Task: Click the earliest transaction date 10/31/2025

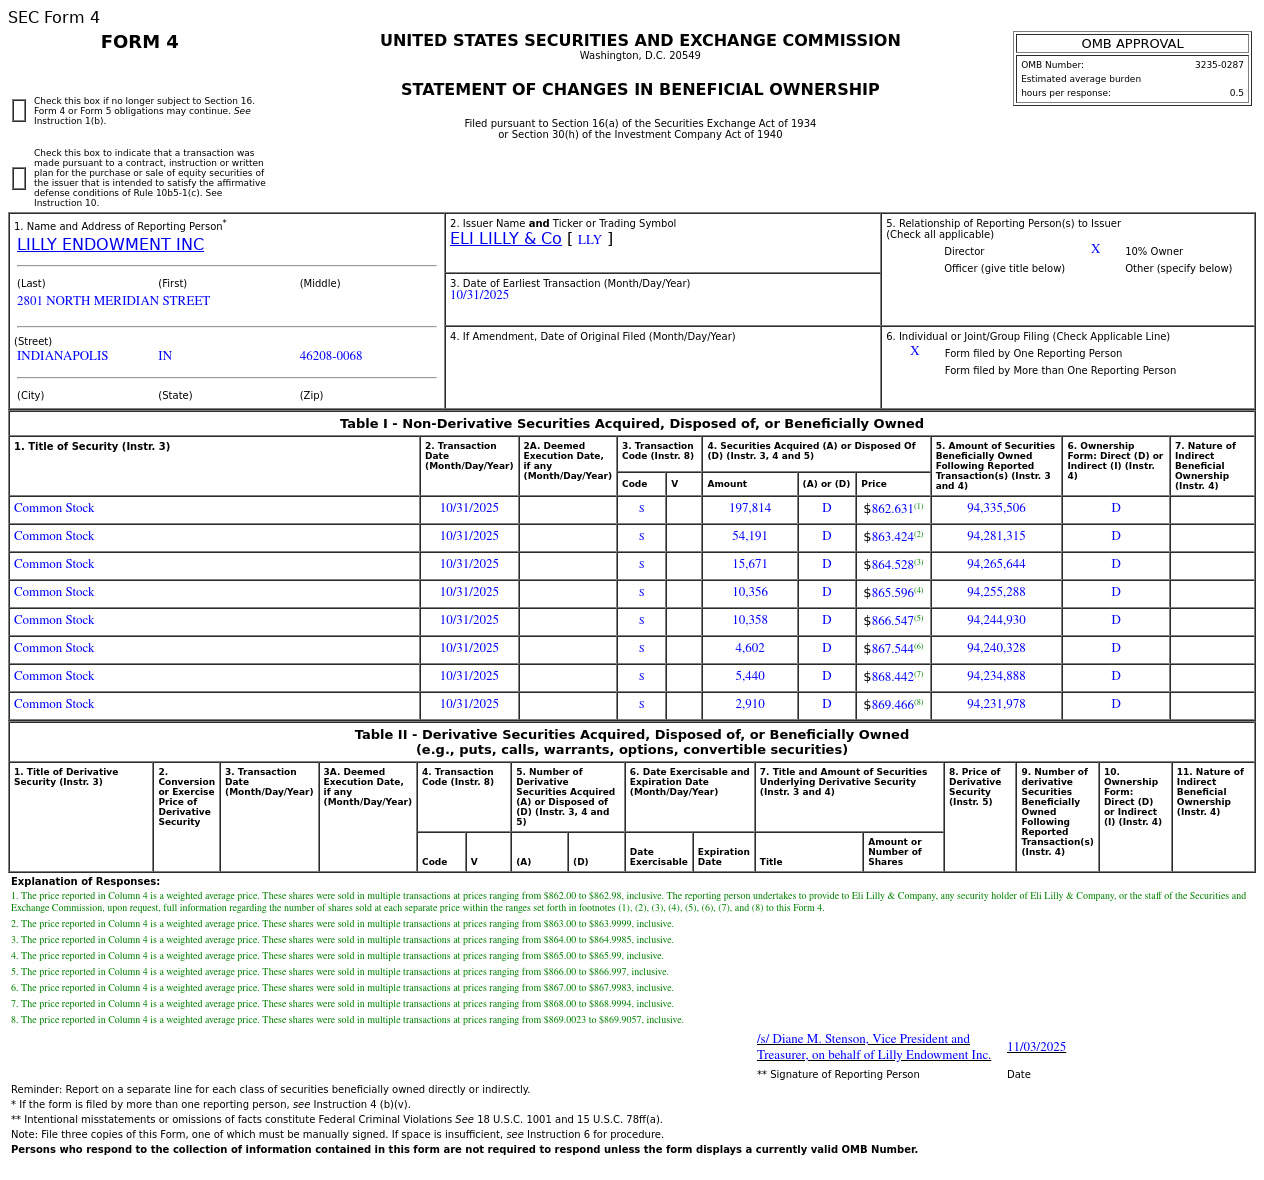Action: pyautogui.click(x=479, y=295)
